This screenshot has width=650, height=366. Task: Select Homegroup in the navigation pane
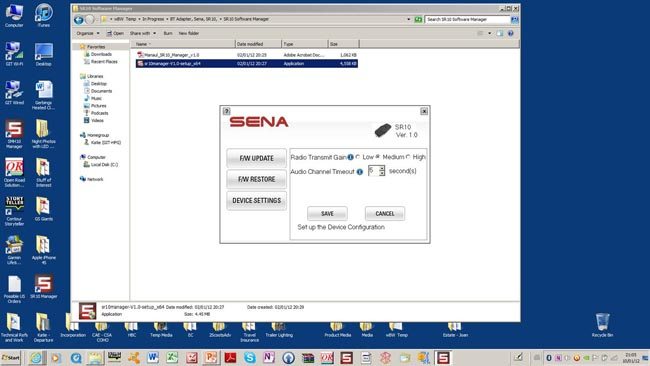tap(95, 135)
